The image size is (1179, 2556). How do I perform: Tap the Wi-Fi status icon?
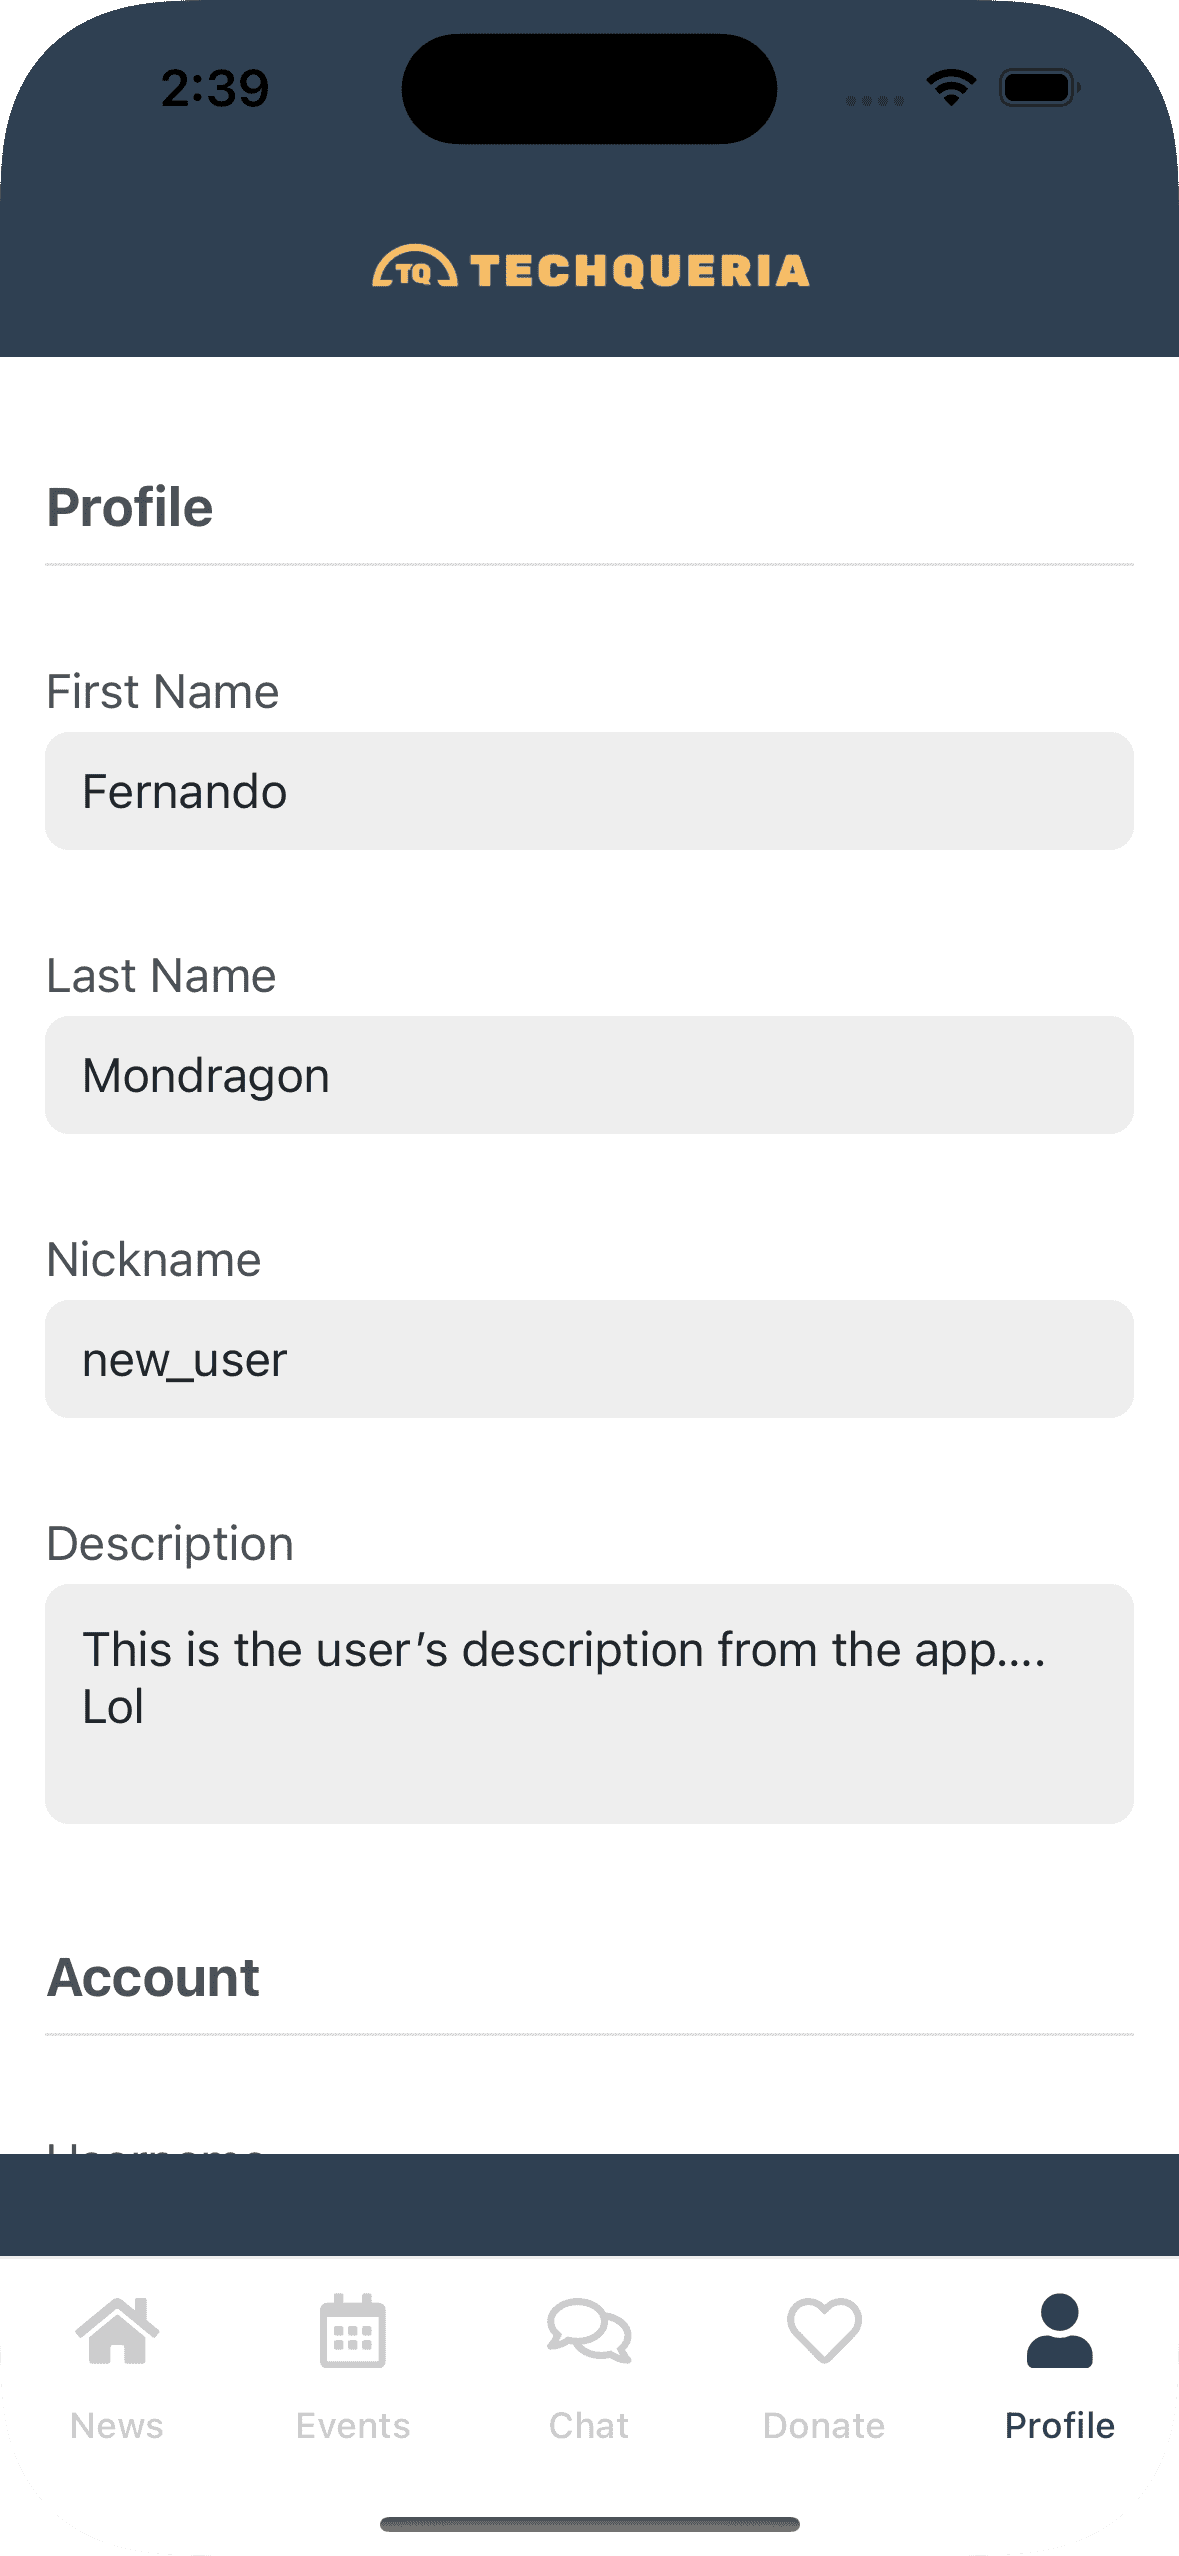tap(951, 88)
